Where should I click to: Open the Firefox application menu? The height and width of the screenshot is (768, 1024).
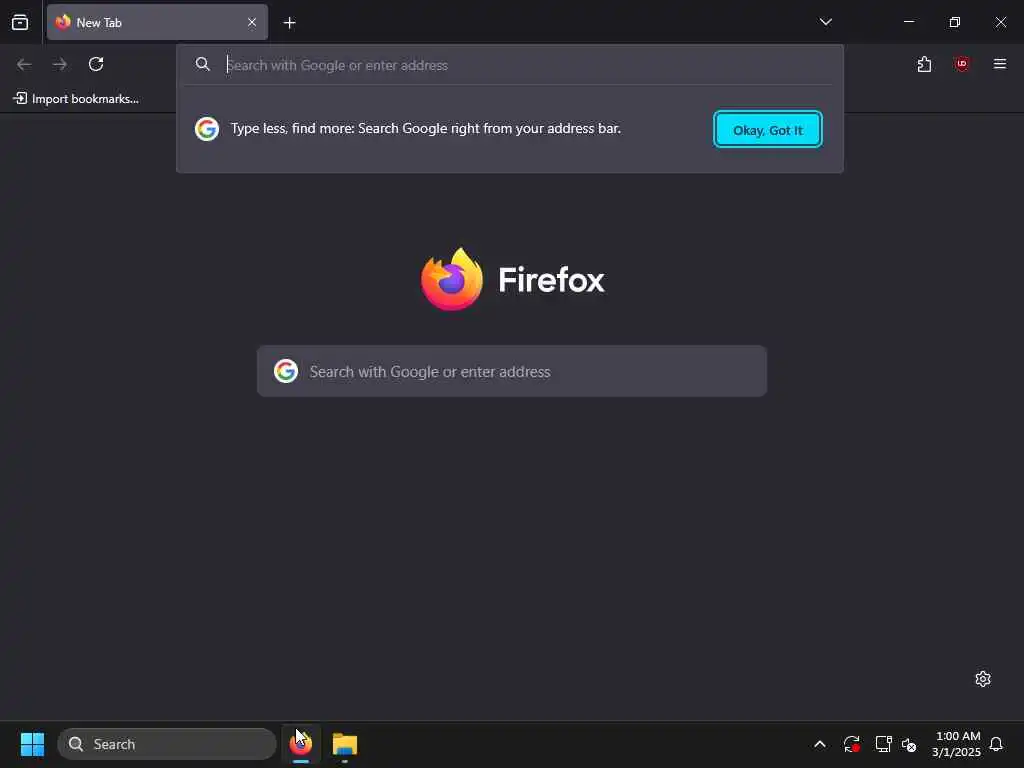(x=999, y=64)
